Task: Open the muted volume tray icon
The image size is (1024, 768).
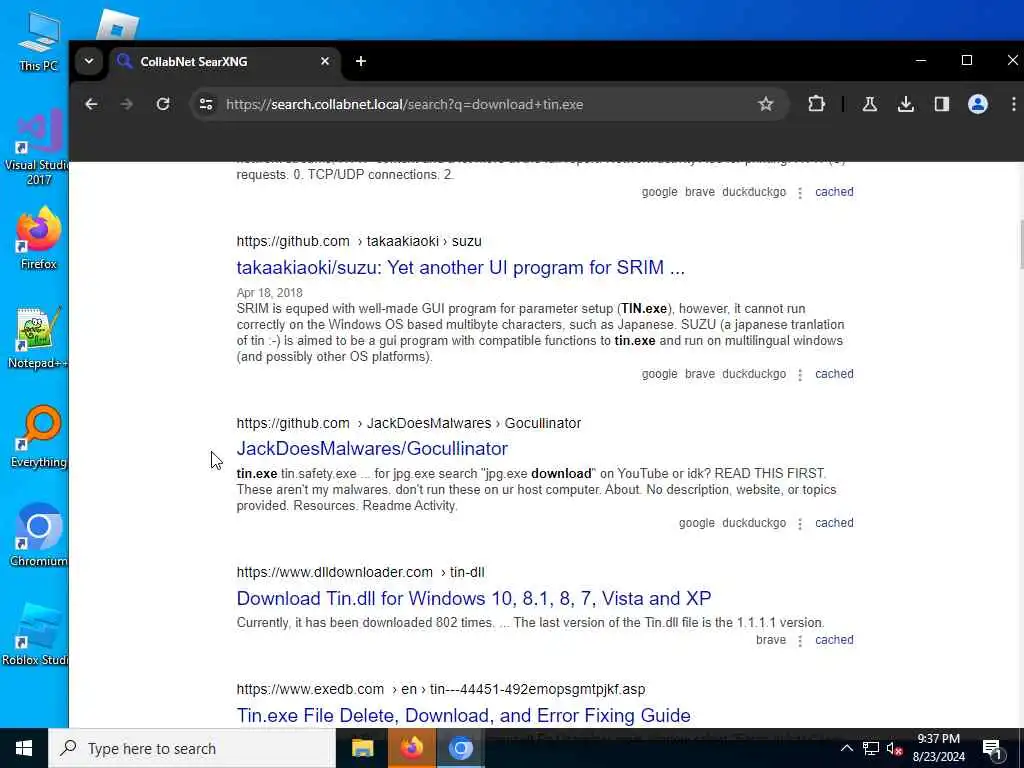Action: coord(895,749)
